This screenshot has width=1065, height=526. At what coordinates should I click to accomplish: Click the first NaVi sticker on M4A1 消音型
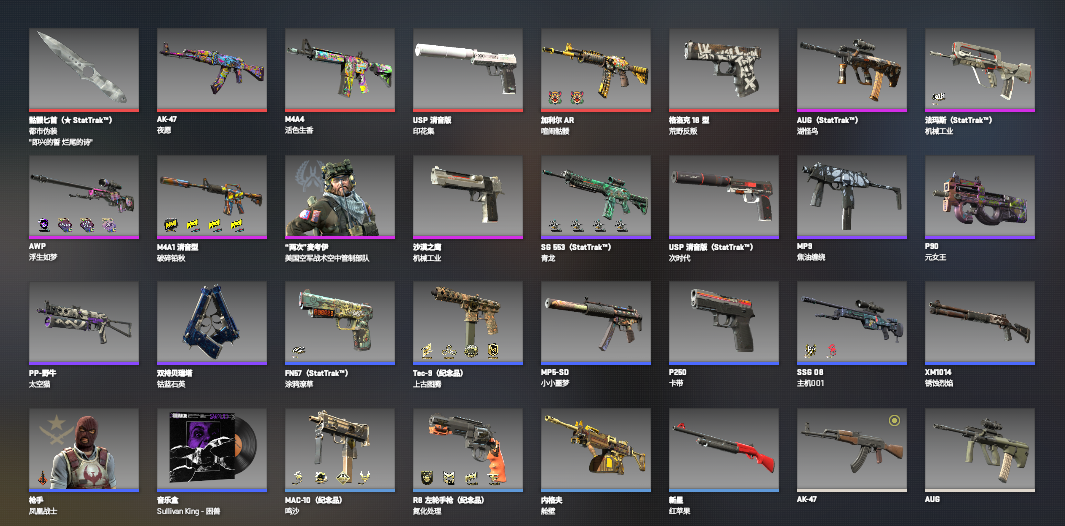click(170, 224)
